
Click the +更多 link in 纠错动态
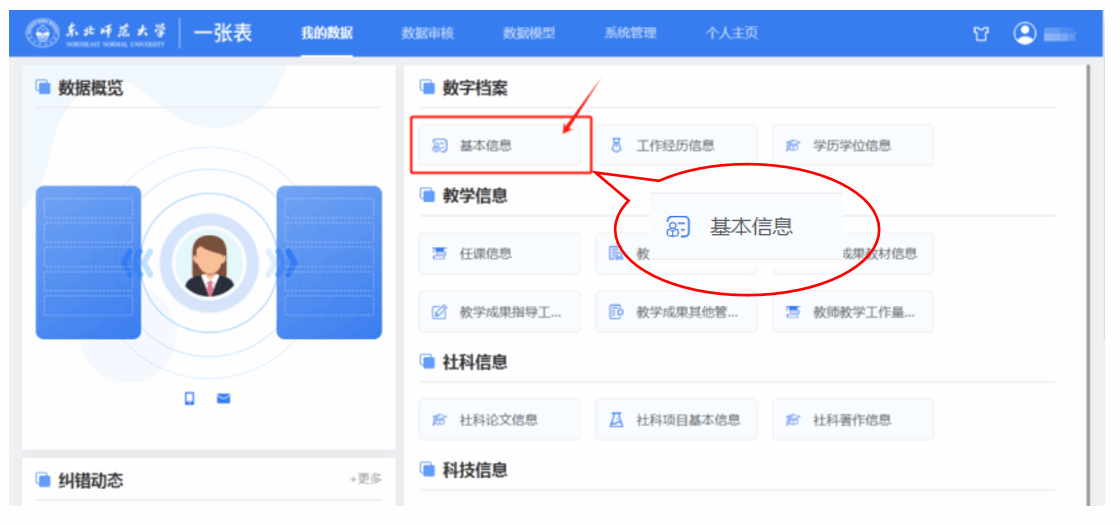365,479
